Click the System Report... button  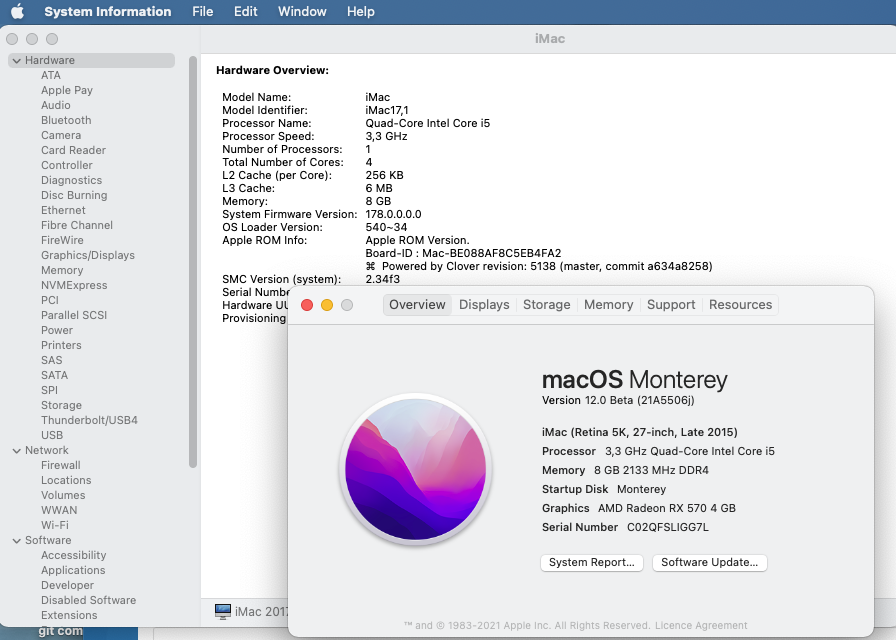[x=591, y=562]
